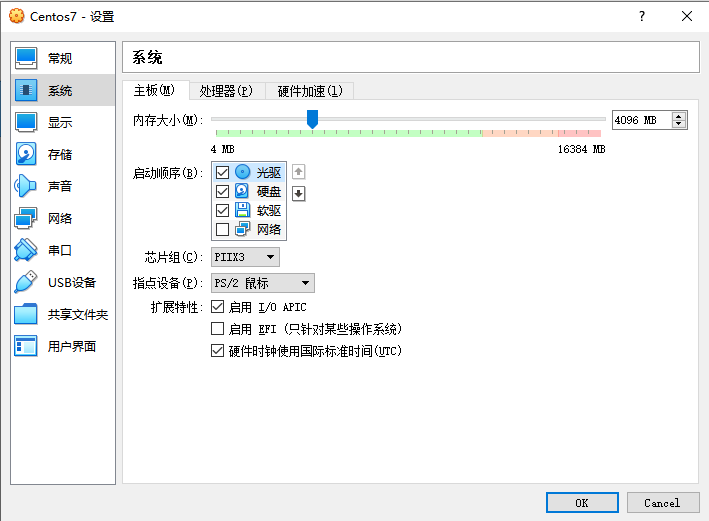Open the 常规 general settings icon
This screenshot has width=709, height=521.
(26, 58)
